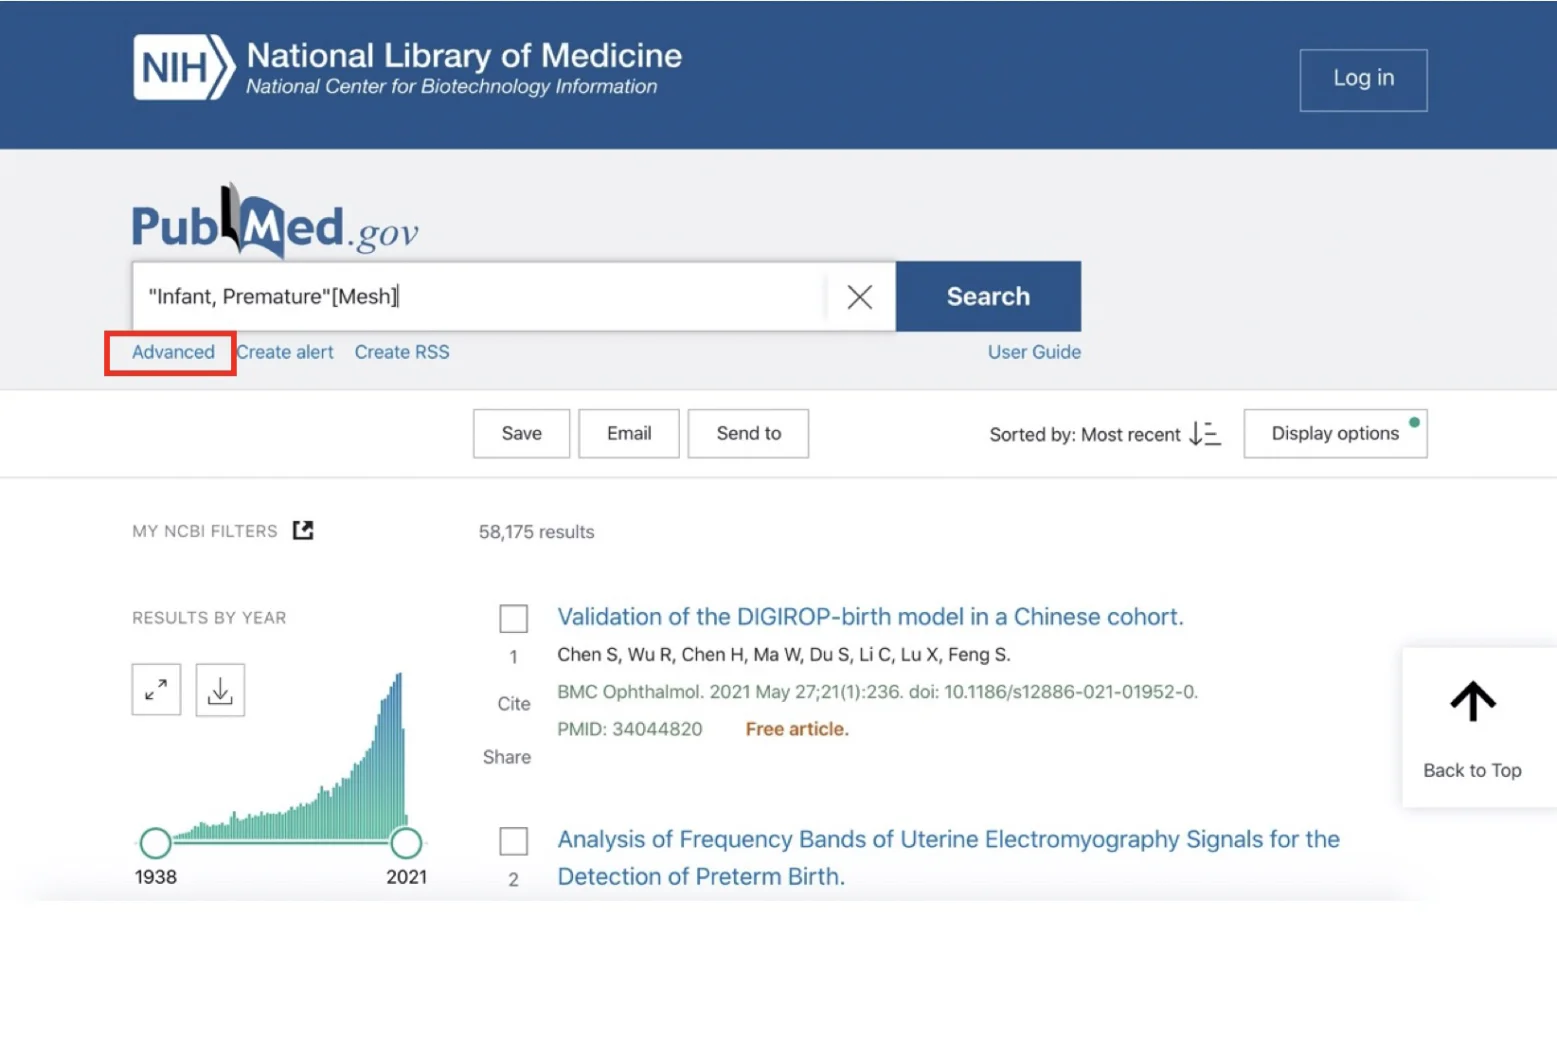
Task: Click the PubMed.gov logo
Action: tap(275, 221)
